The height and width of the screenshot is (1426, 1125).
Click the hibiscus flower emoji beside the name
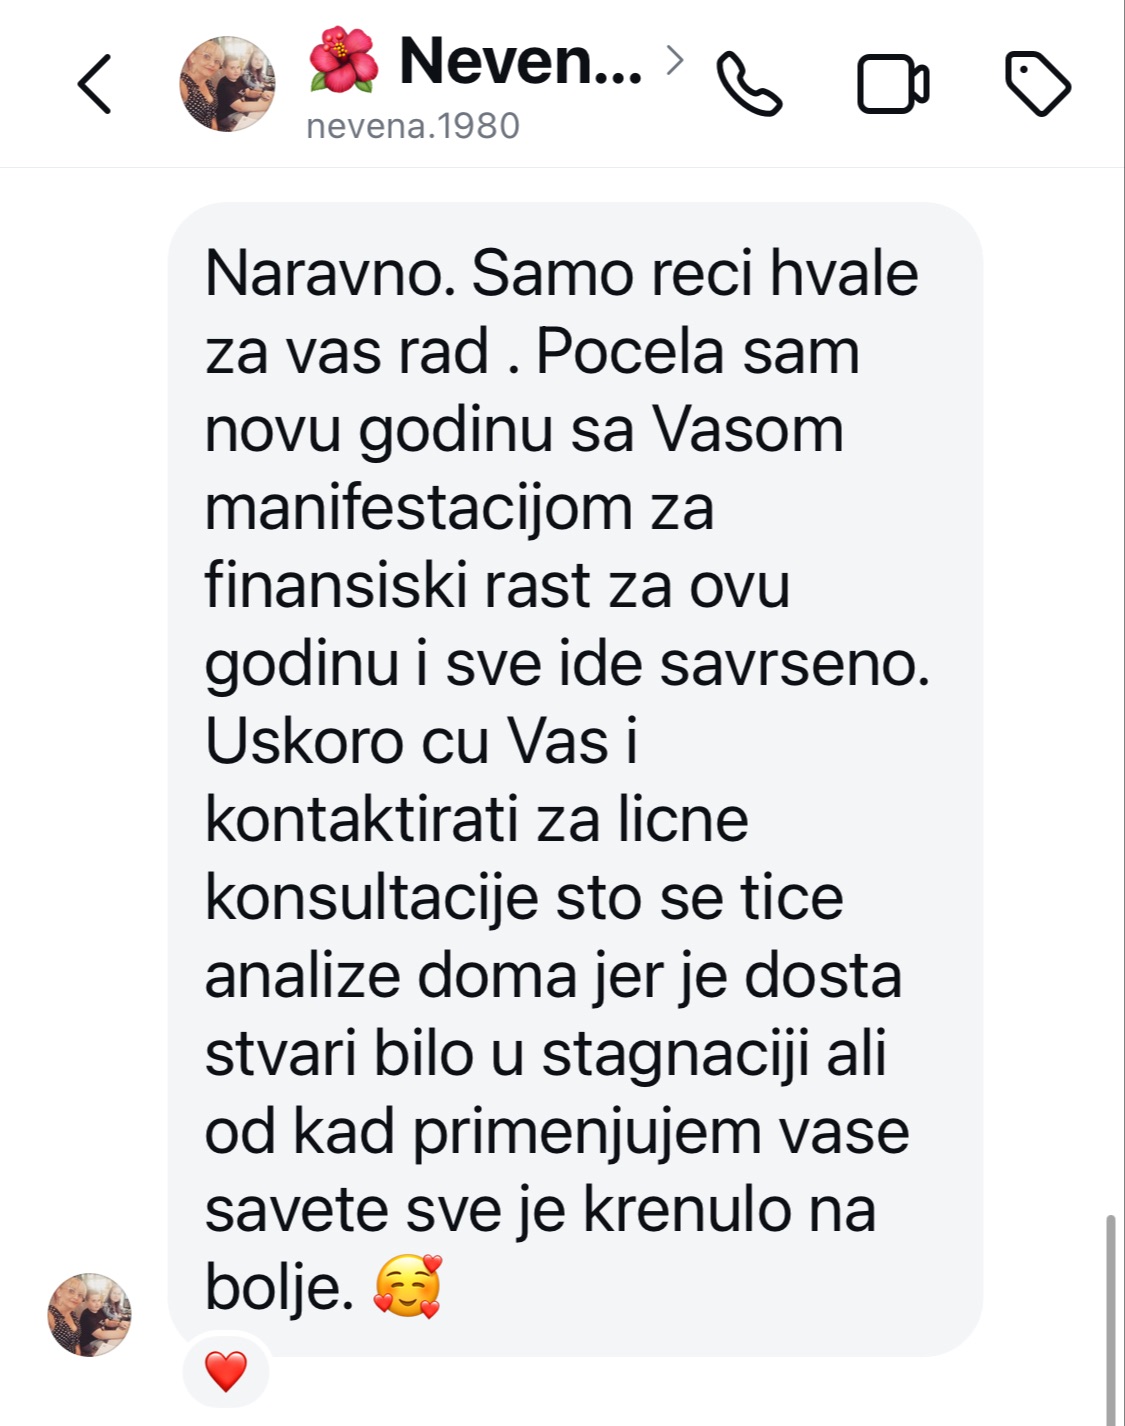tap(343, 61)
